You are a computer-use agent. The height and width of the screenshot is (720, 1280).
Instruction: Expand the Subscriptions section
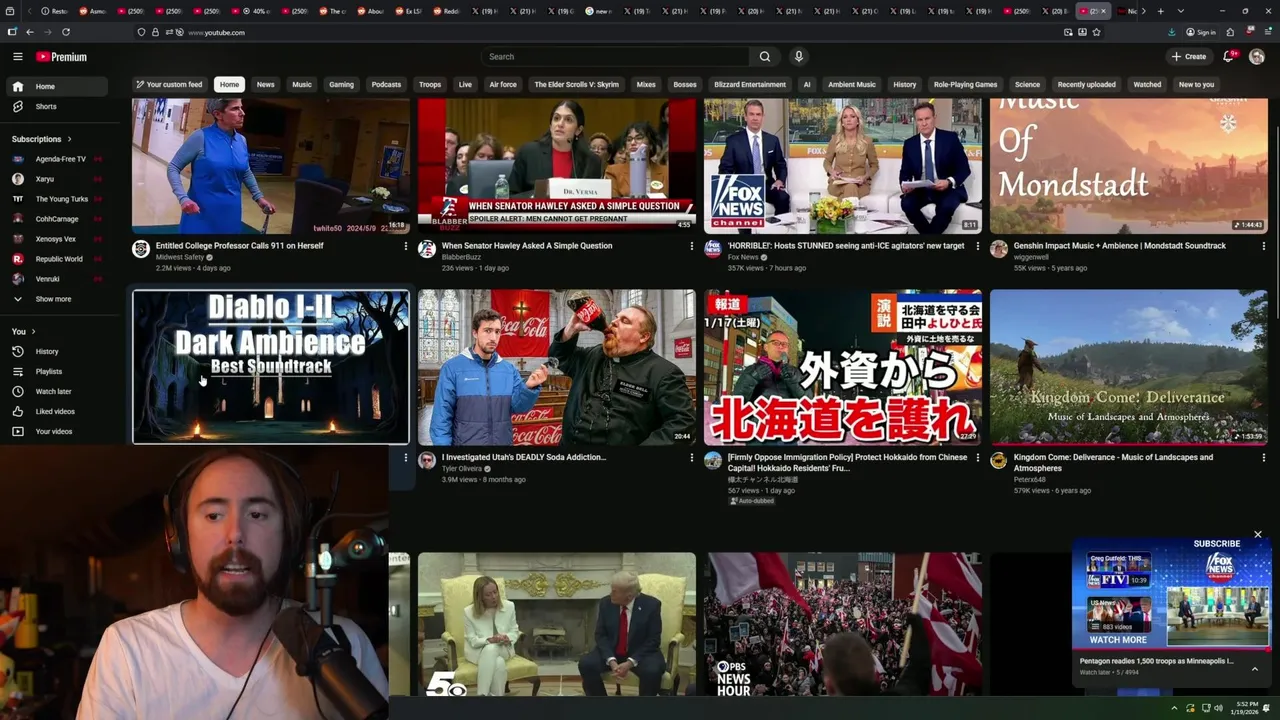point(42,139)
